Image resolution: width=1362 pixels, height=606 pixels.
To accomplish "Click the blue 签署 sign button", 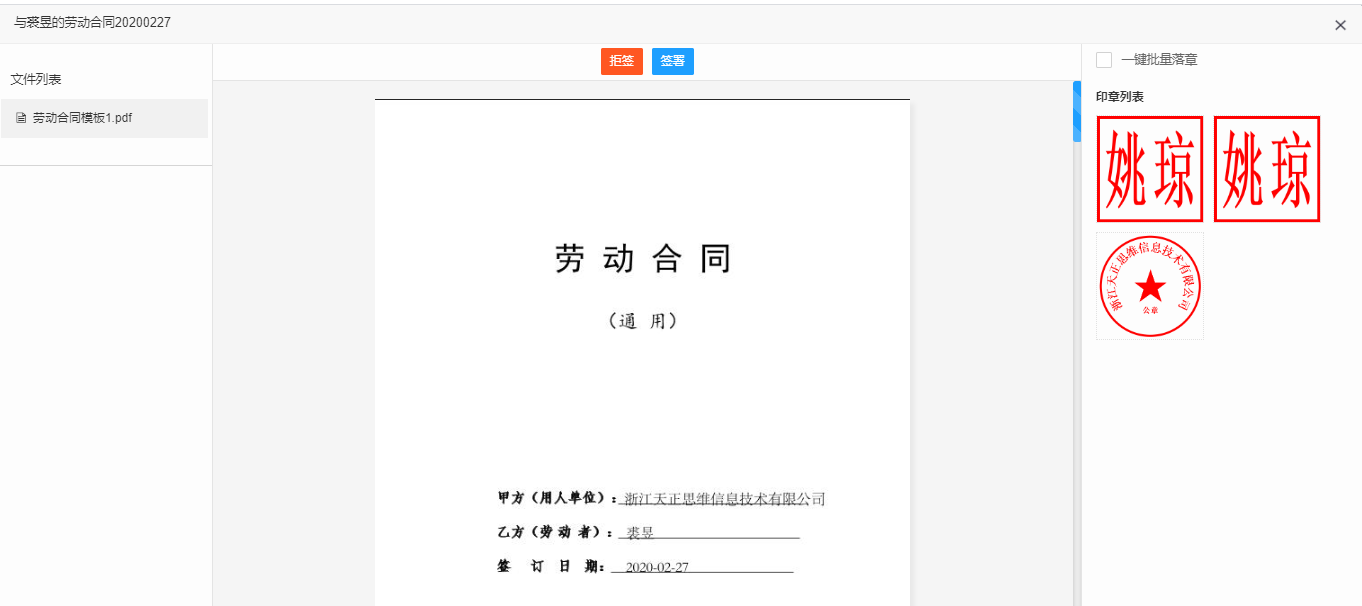I will point(672,61).
